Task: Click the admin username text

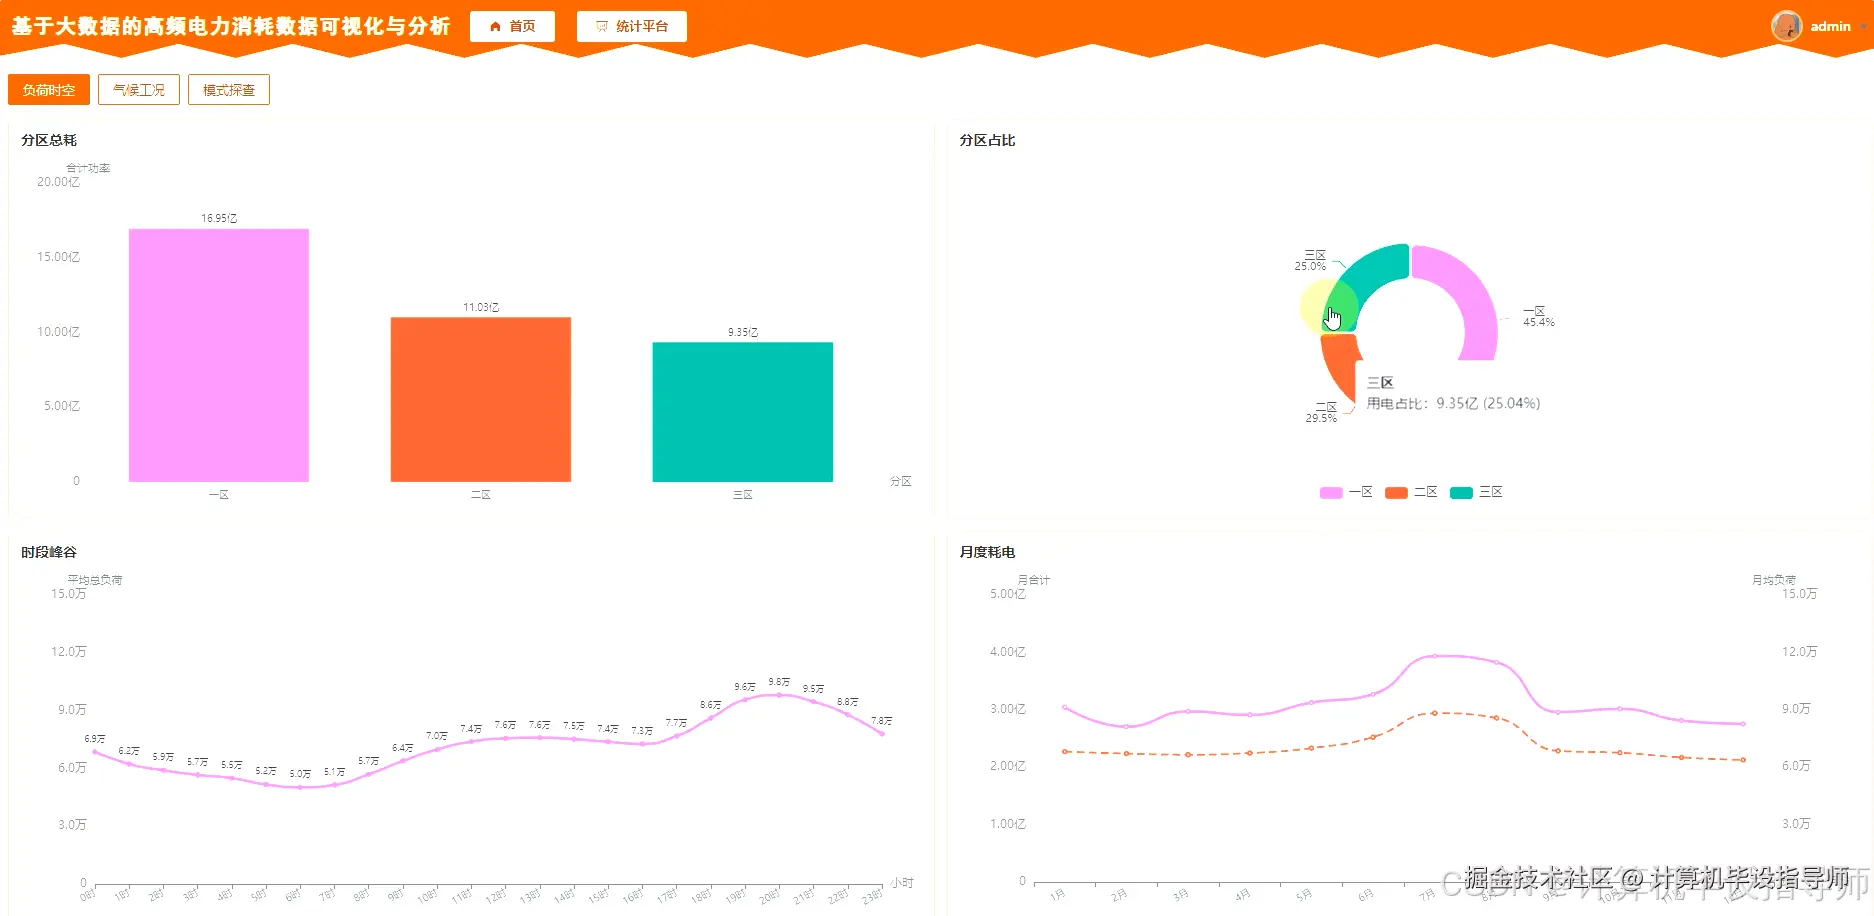Action: point(1830,27)
